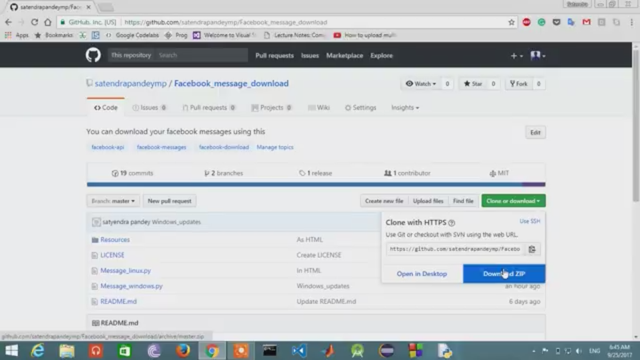Toggle the Clone or download dropdown
640x360 pixels.
point(513,201)
